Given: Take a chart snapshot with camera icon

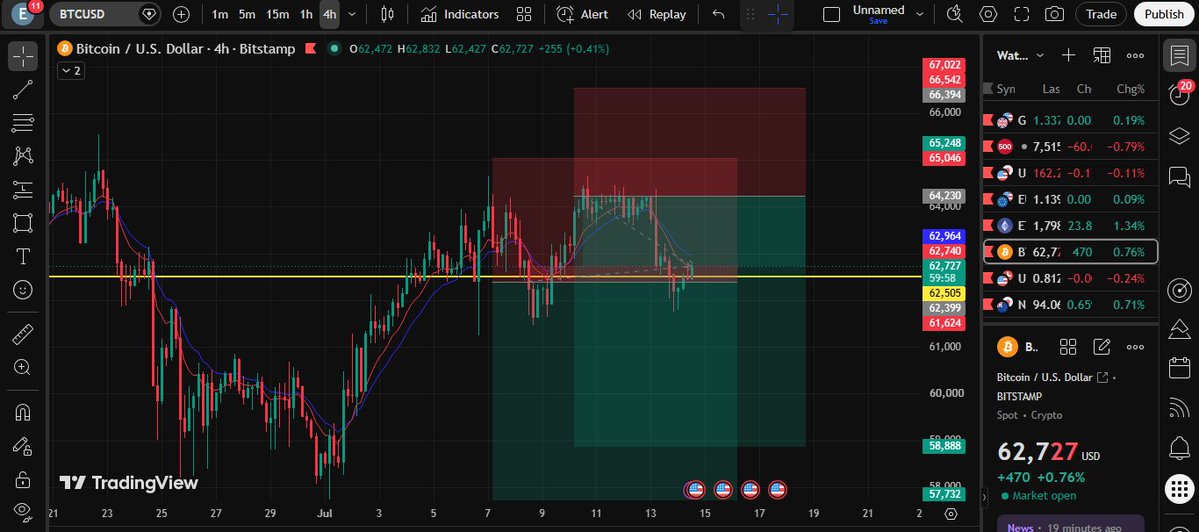Looking at the screenshot, I should (x=1054, y=14).
